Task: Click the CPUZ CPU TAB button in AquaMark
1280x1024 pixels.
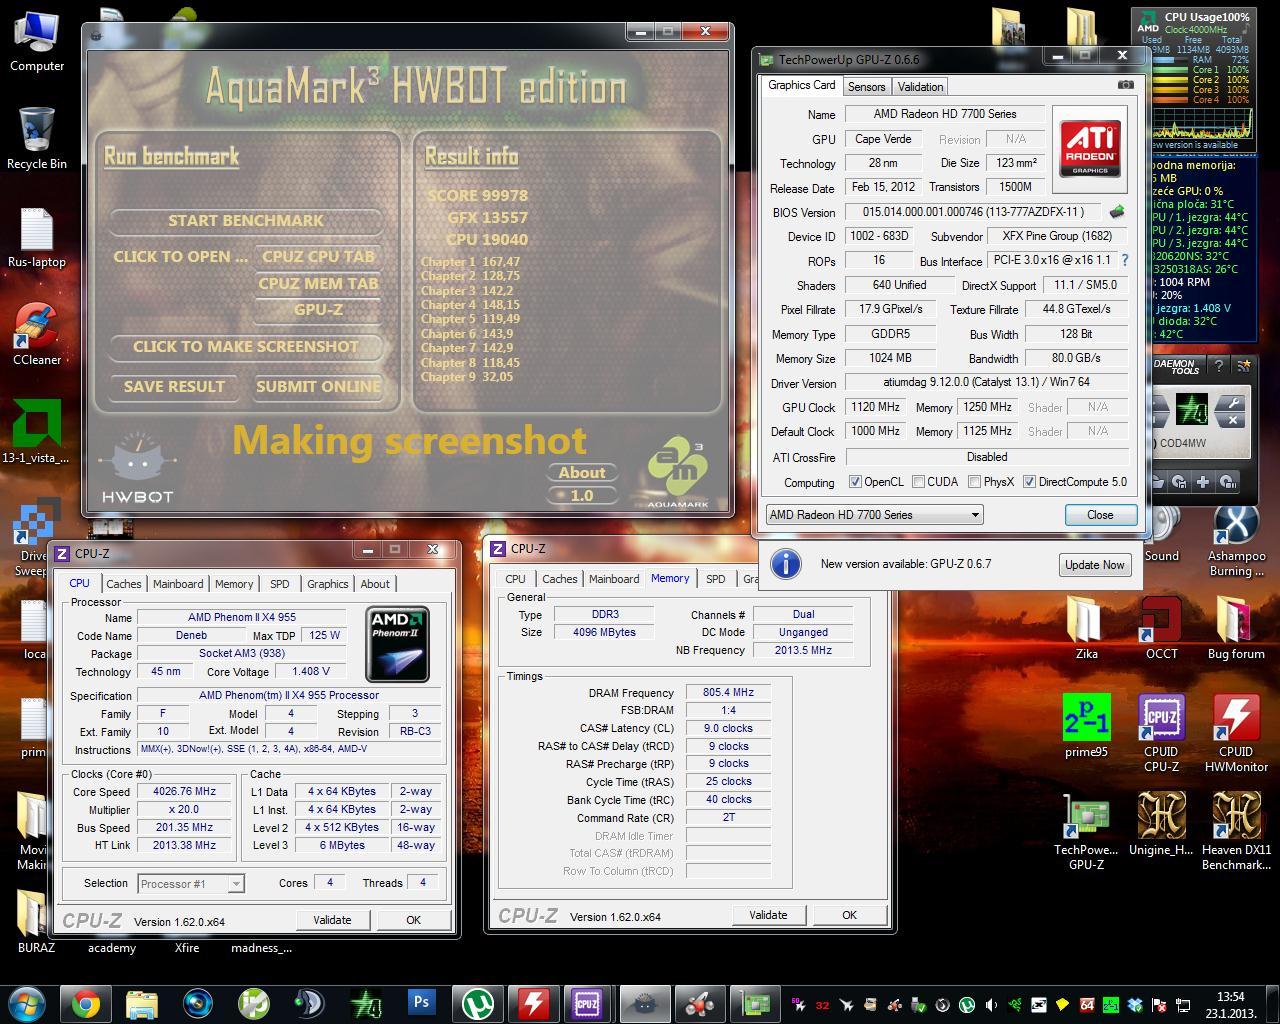Action: click(x=318, y=257)
